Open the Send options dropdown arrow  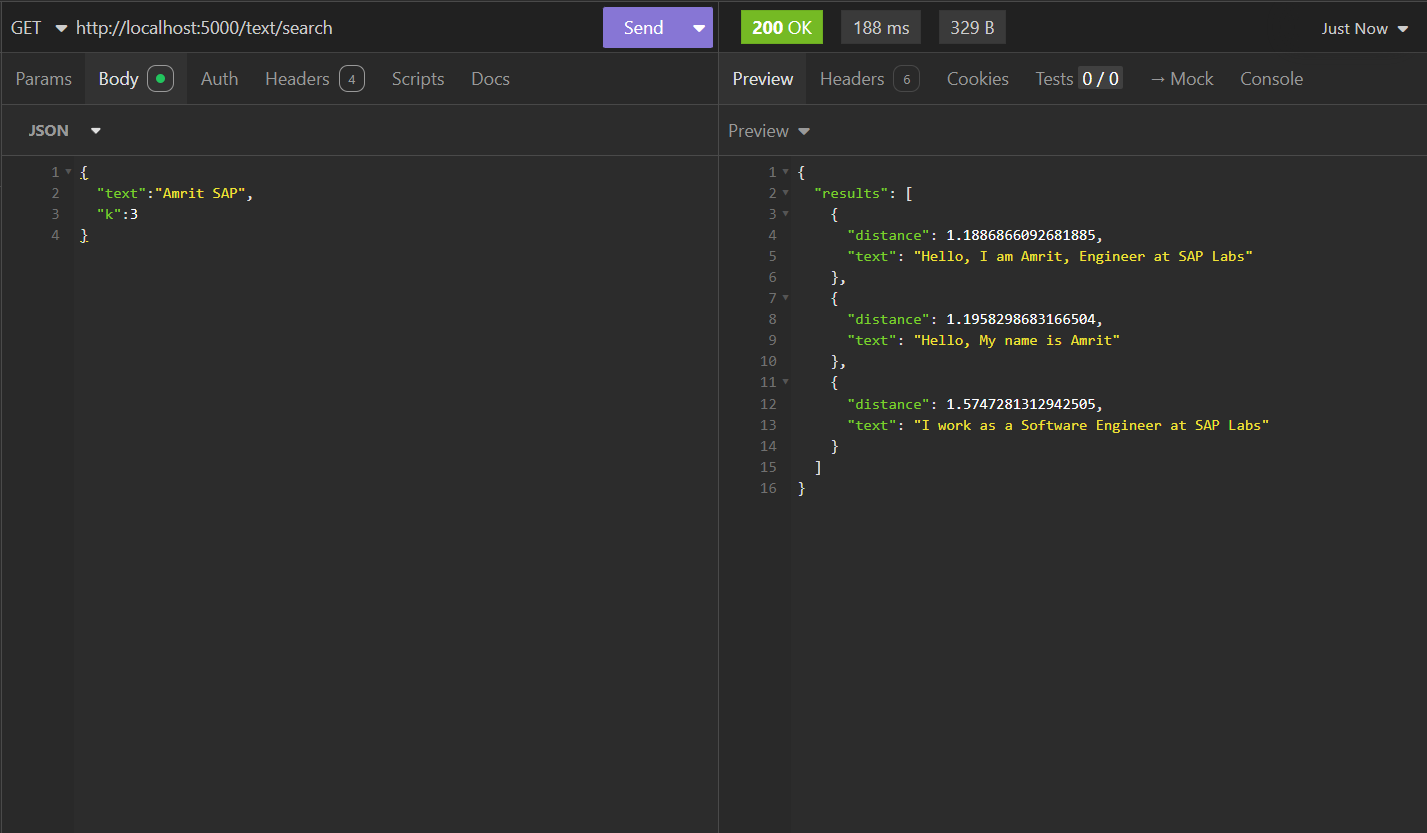(698, 28)
